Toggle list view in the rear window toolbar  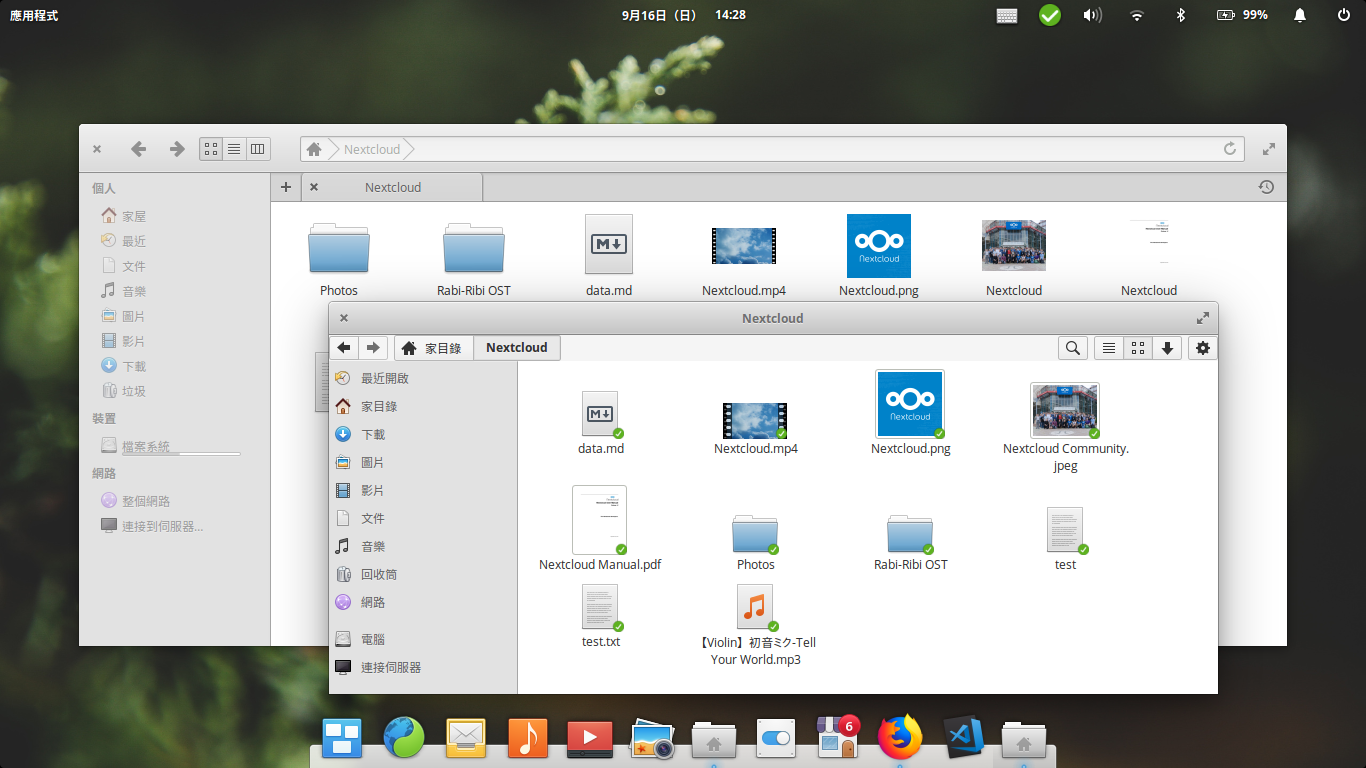coord(234,149)
